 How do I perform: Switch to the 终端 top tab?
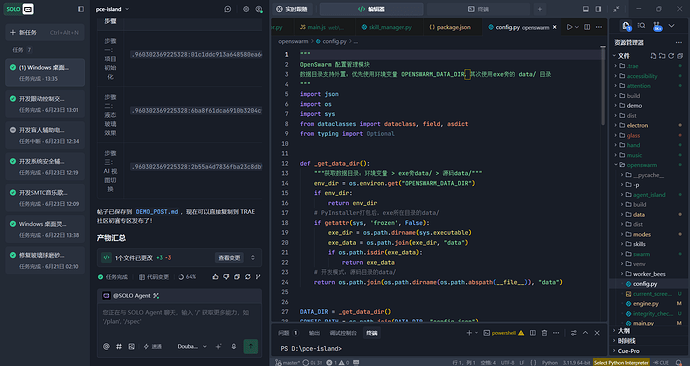click(x=478, y=9)
